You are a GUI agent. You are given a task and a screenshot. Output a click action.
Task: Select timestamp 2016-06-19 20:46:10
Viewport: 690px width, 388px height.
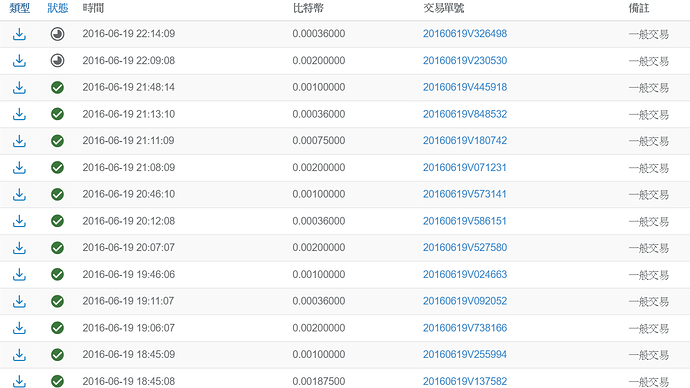(128, 194)
